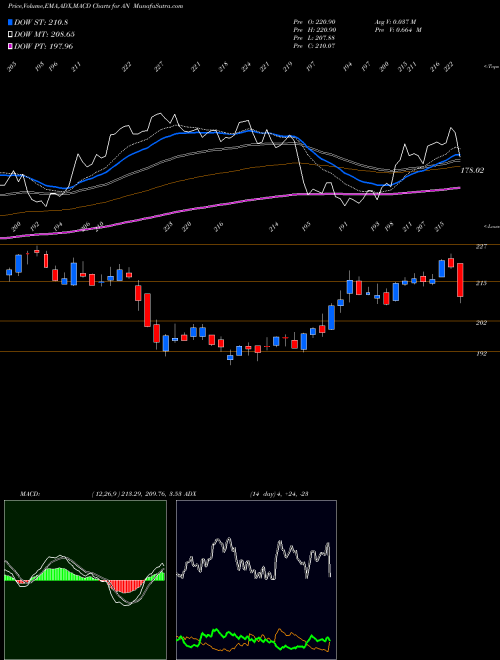Click the 'Pre C: 210.07' value

314,46
